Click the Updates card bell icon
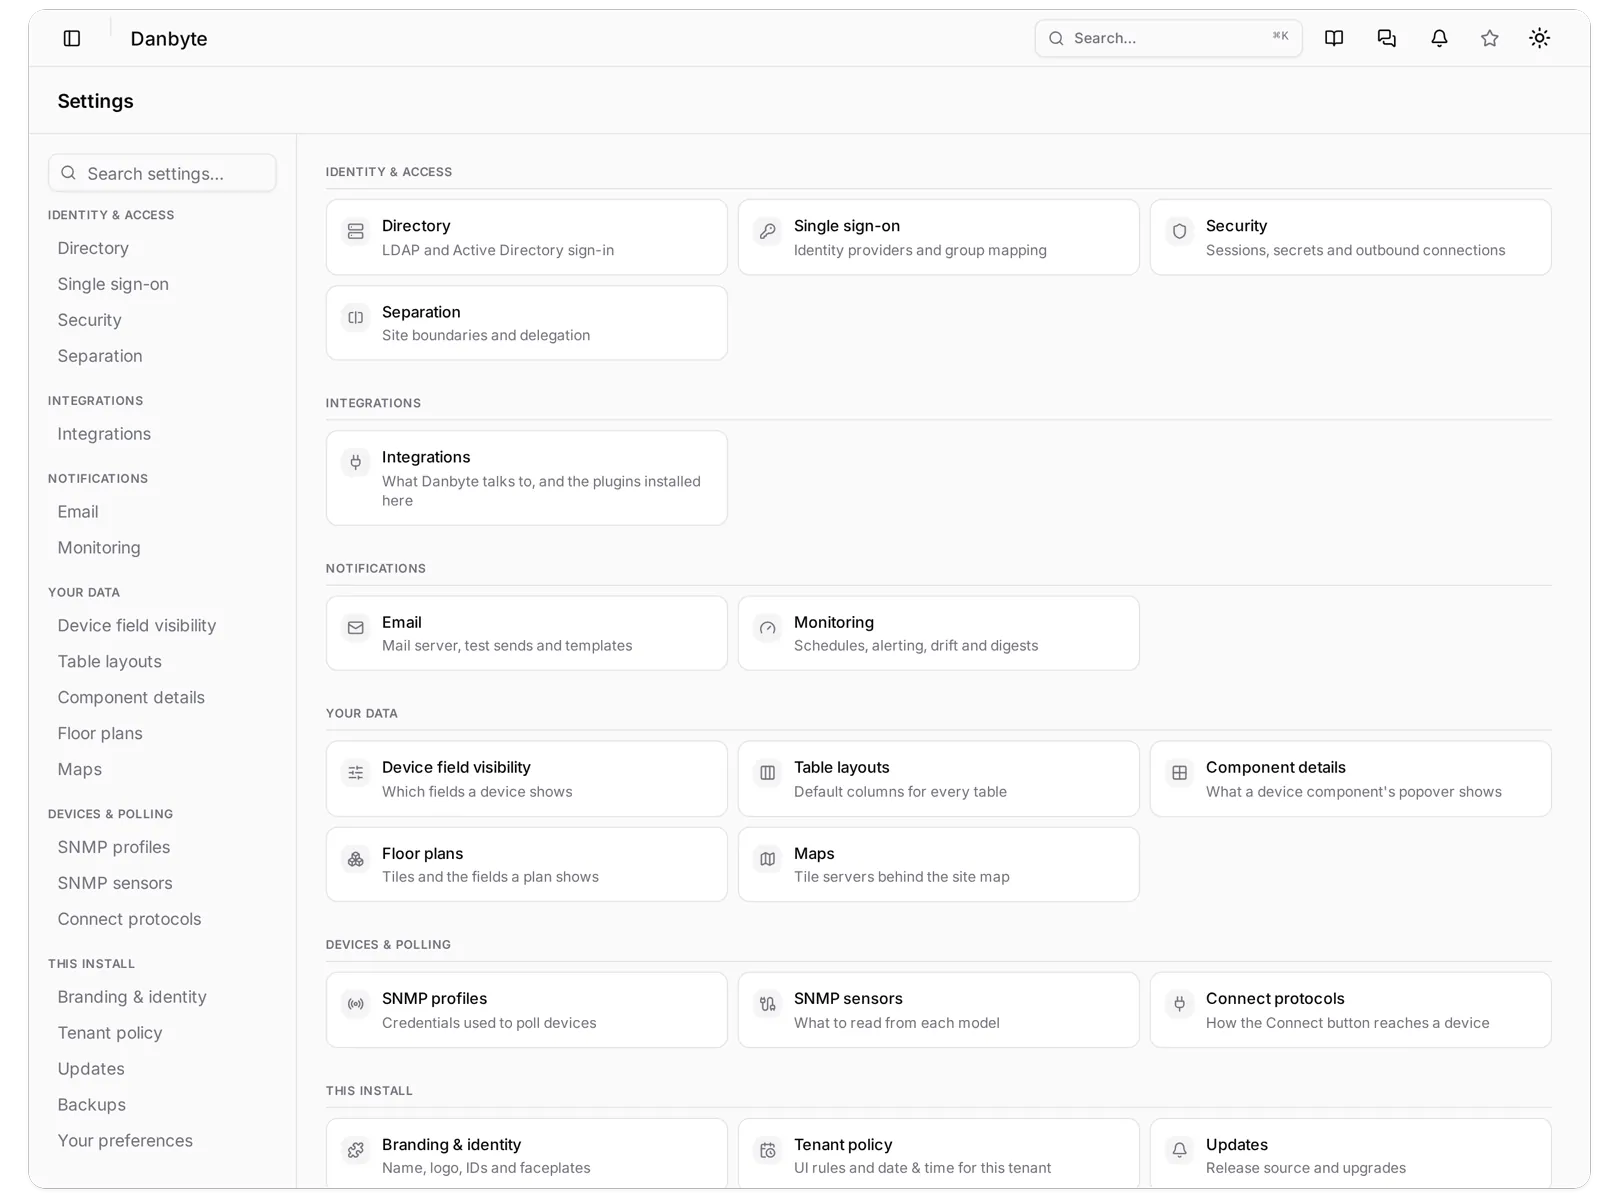1600x1198 pixels. (1180, 1150)
